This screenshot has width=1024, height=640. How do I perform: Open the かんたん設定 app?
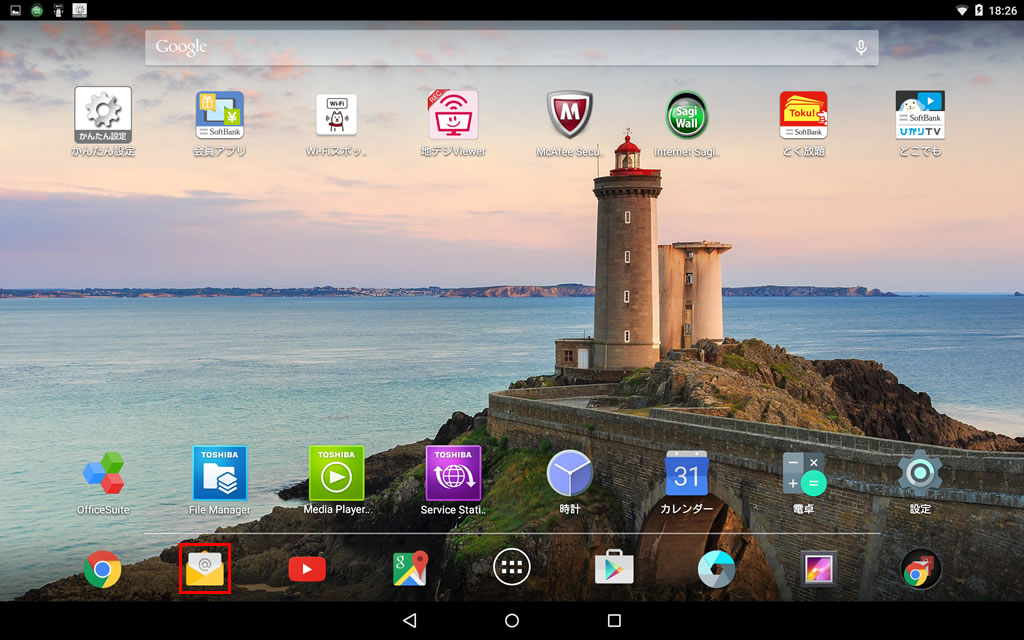tap(103, 115)
